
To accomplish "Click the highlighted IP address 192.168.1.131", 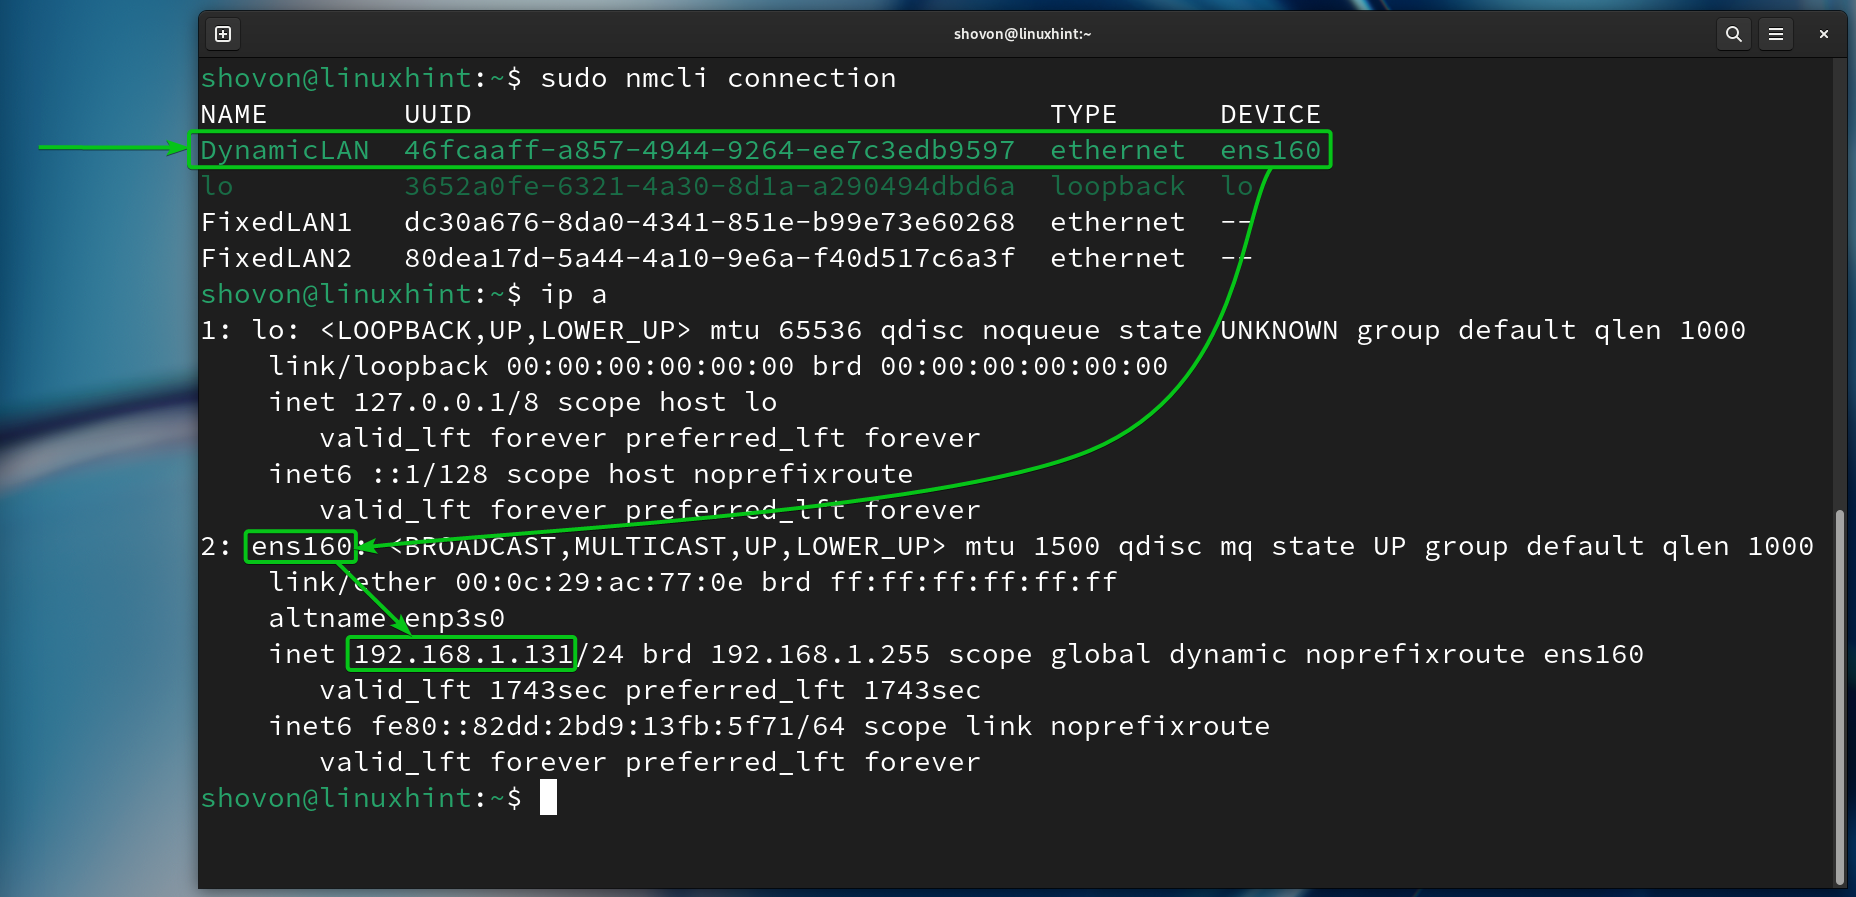I will click(462, 654).
